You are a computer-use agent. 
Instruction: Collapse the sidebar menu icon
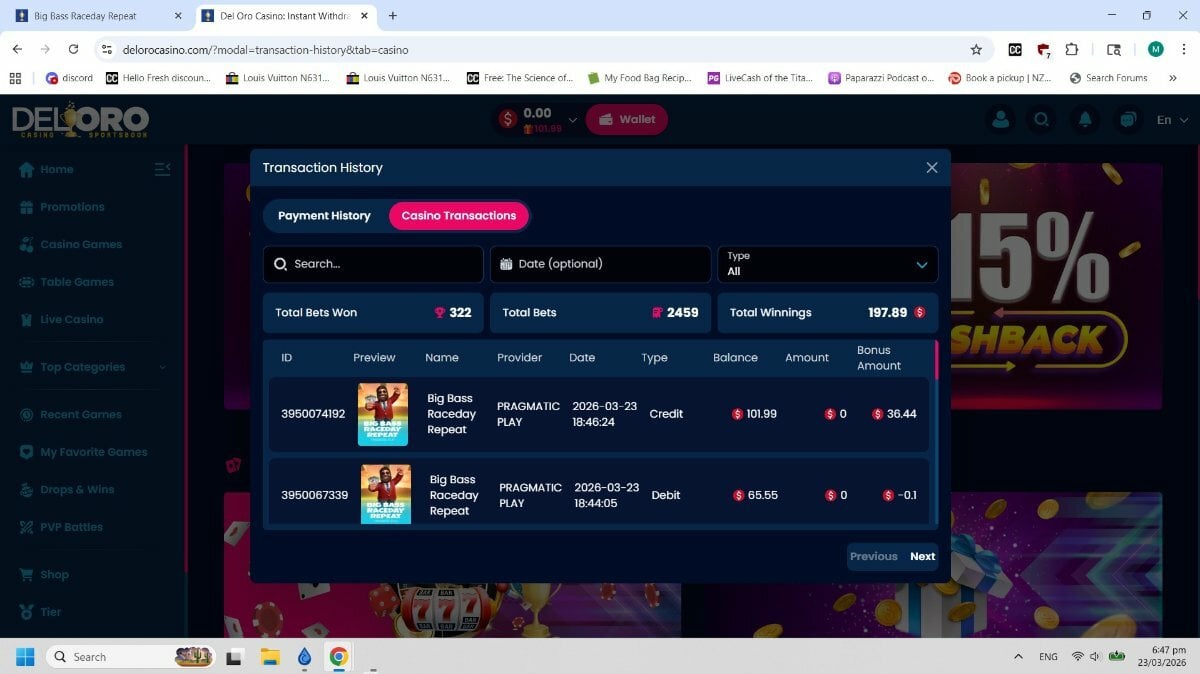pos(162,169)
